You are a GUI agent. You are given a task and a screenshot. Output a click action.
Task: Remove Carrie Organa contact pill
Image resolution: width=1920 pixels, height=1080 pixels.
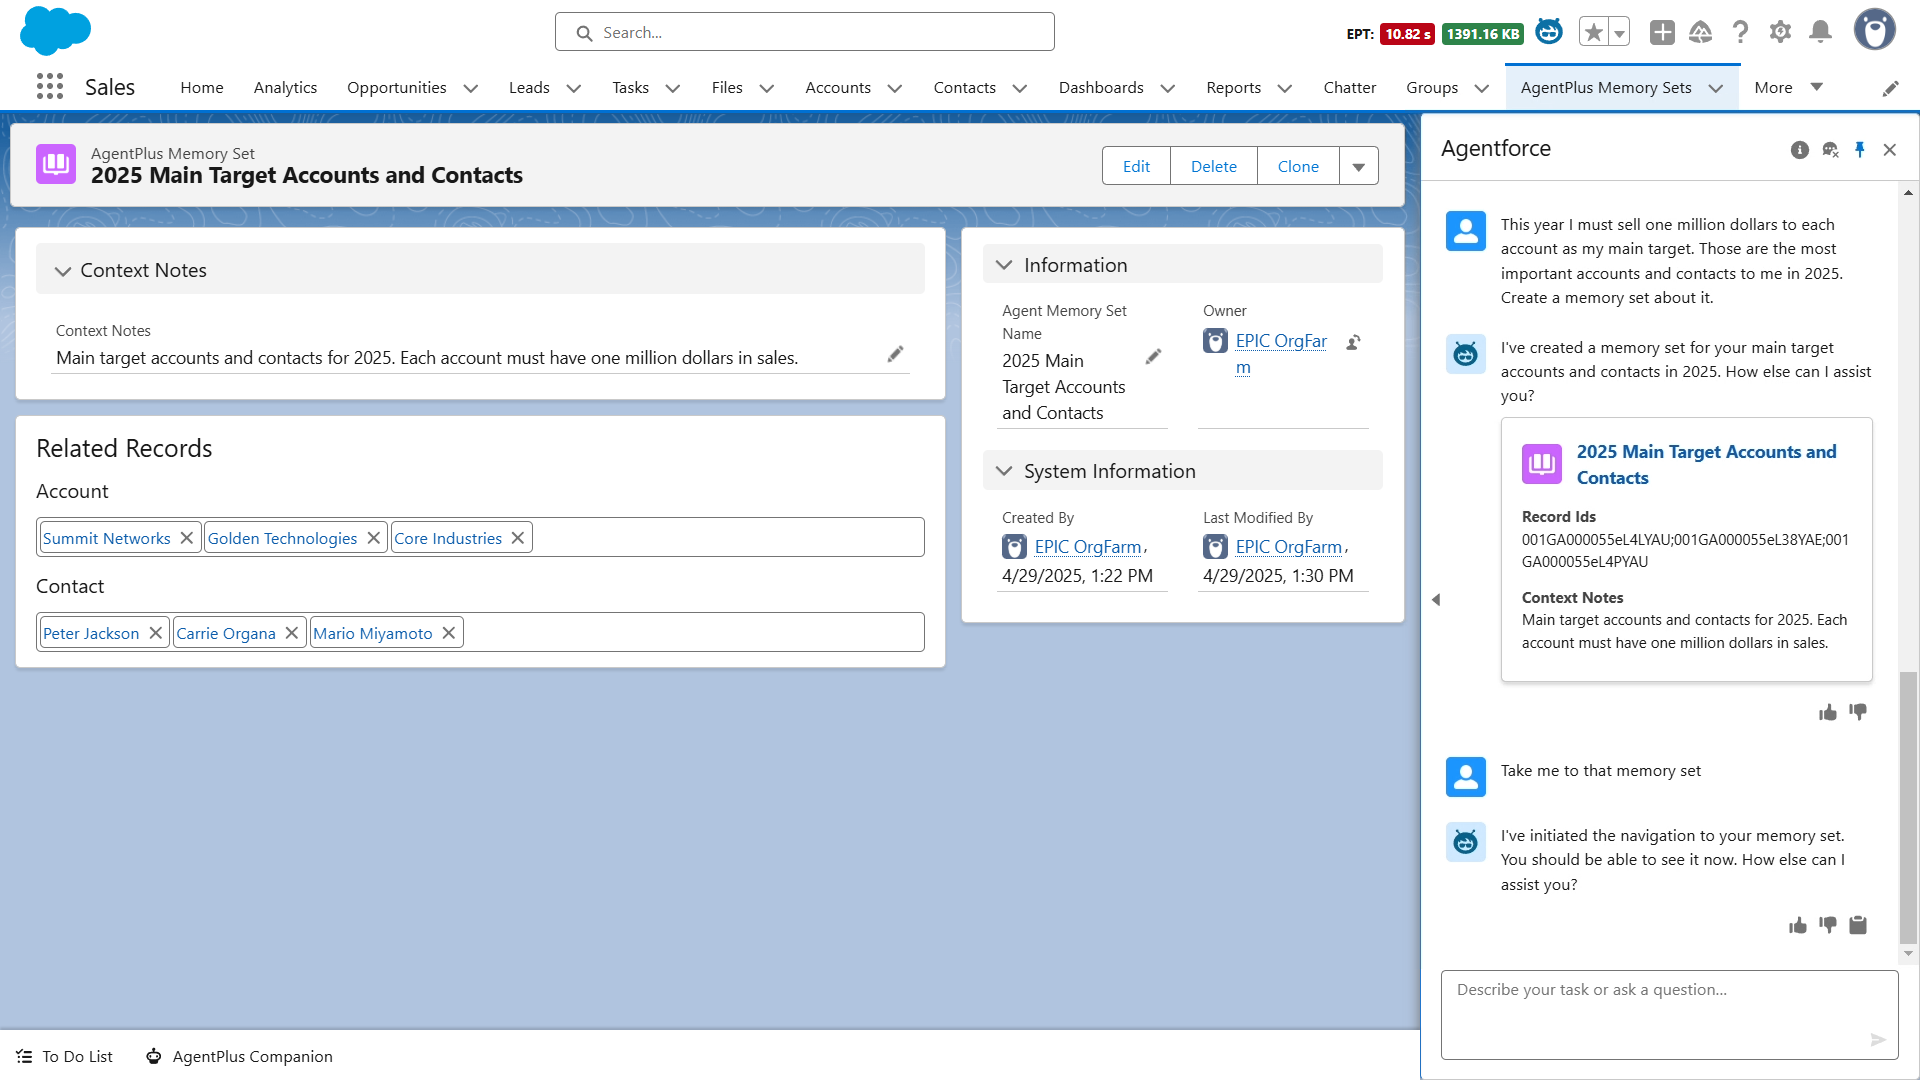(292, 633)
